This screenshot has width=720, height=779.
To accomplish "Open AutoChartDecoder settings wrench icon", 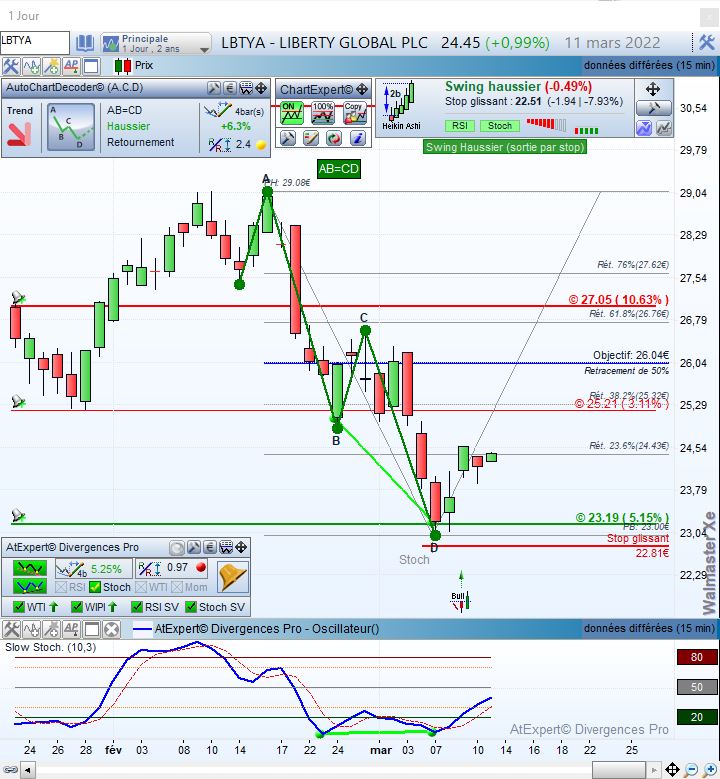I will click(214, 88).
